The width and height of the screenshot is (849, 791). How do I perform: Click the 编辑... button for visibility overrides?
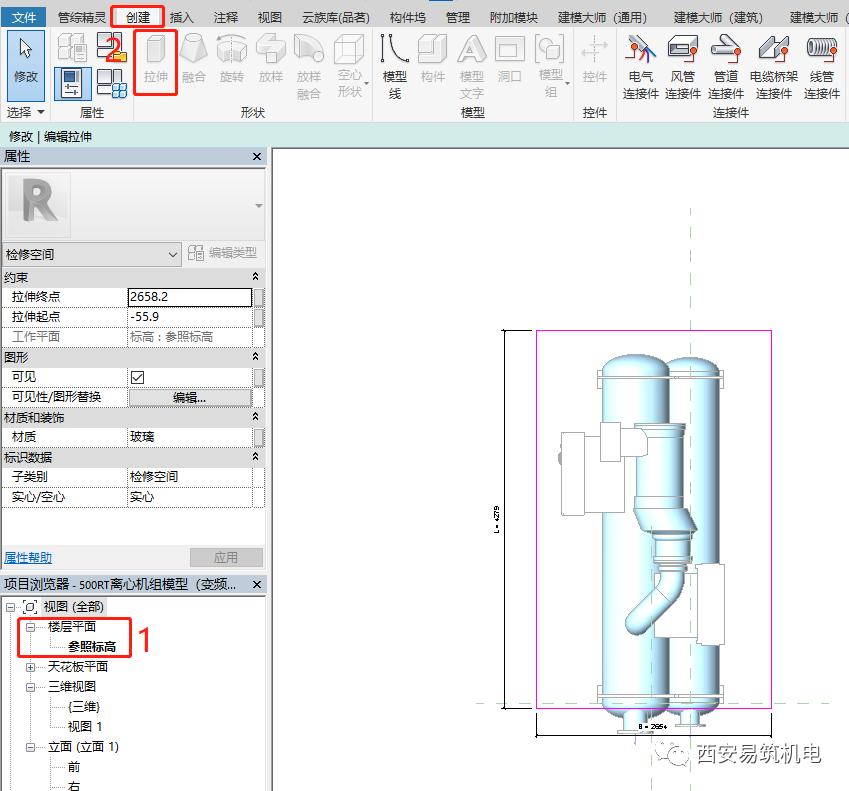189,397
